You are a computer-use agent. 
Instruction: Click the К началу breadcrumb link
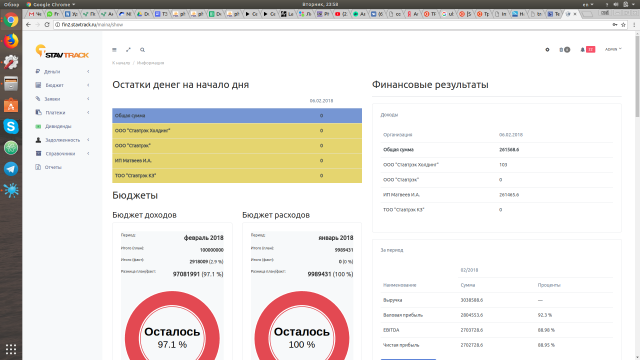pos(121,63)
